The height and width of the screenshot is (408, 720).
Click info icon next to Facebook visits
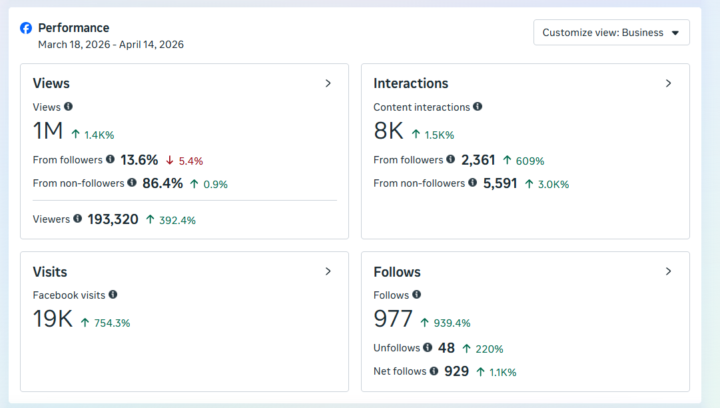coord(113,294)
